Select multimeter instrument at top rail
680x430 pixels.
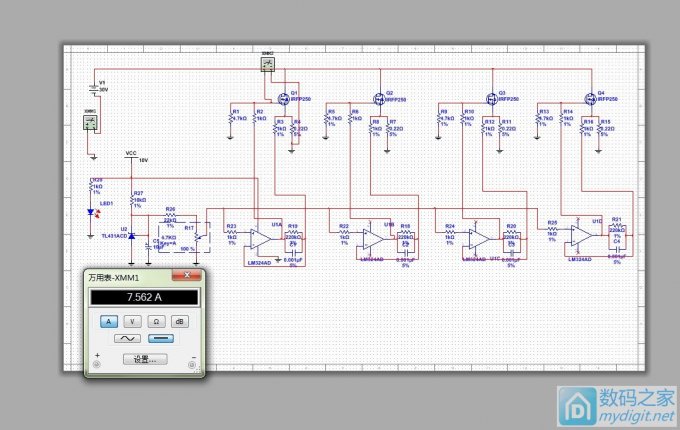click(x=268, y=64)
